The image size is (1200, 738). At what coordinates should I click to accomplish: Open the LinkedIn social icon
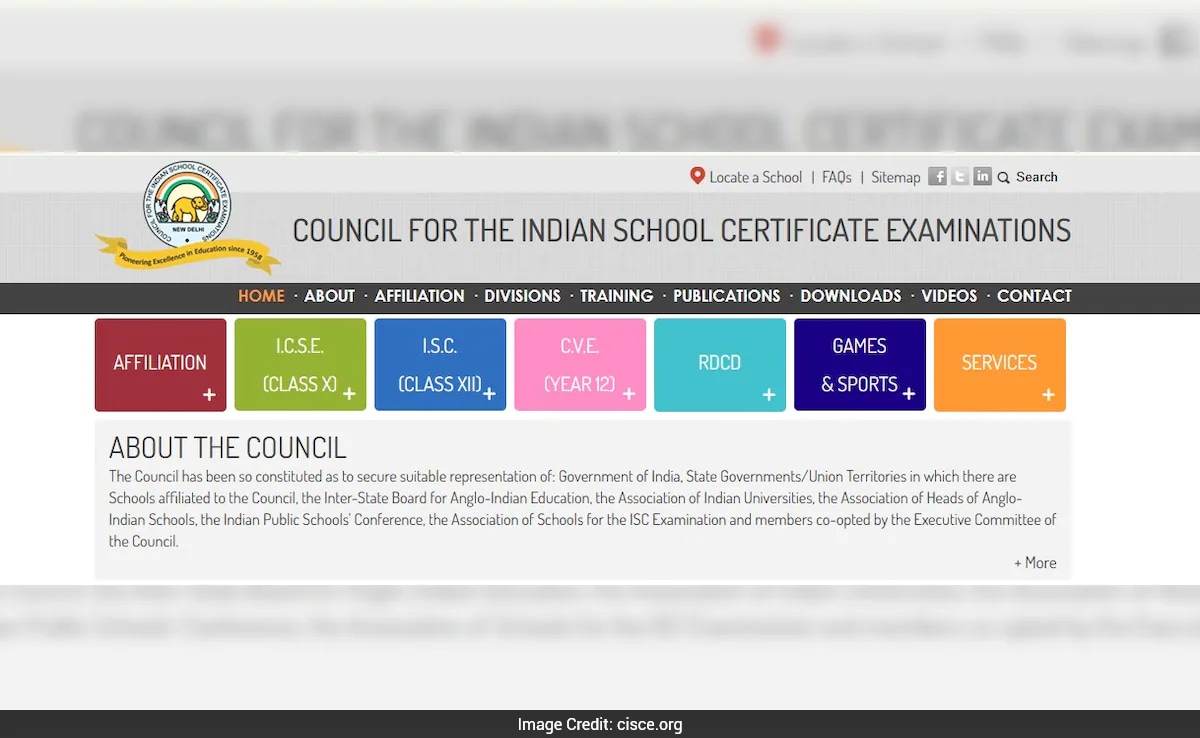point(983,176)
